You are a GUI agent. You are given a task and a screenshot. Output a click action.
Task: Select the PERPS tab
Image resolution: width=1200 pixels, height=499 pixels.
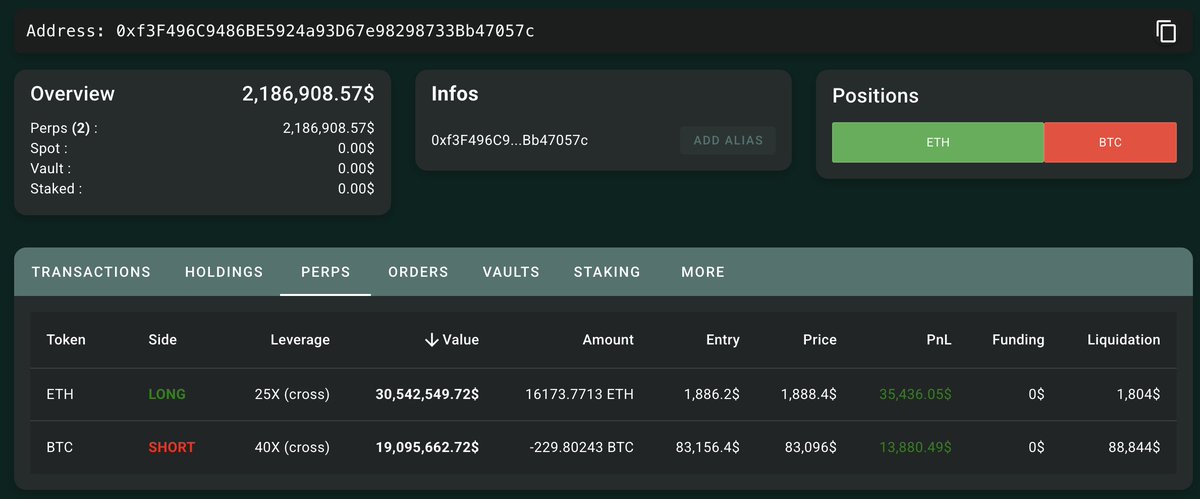coord(326,272)
